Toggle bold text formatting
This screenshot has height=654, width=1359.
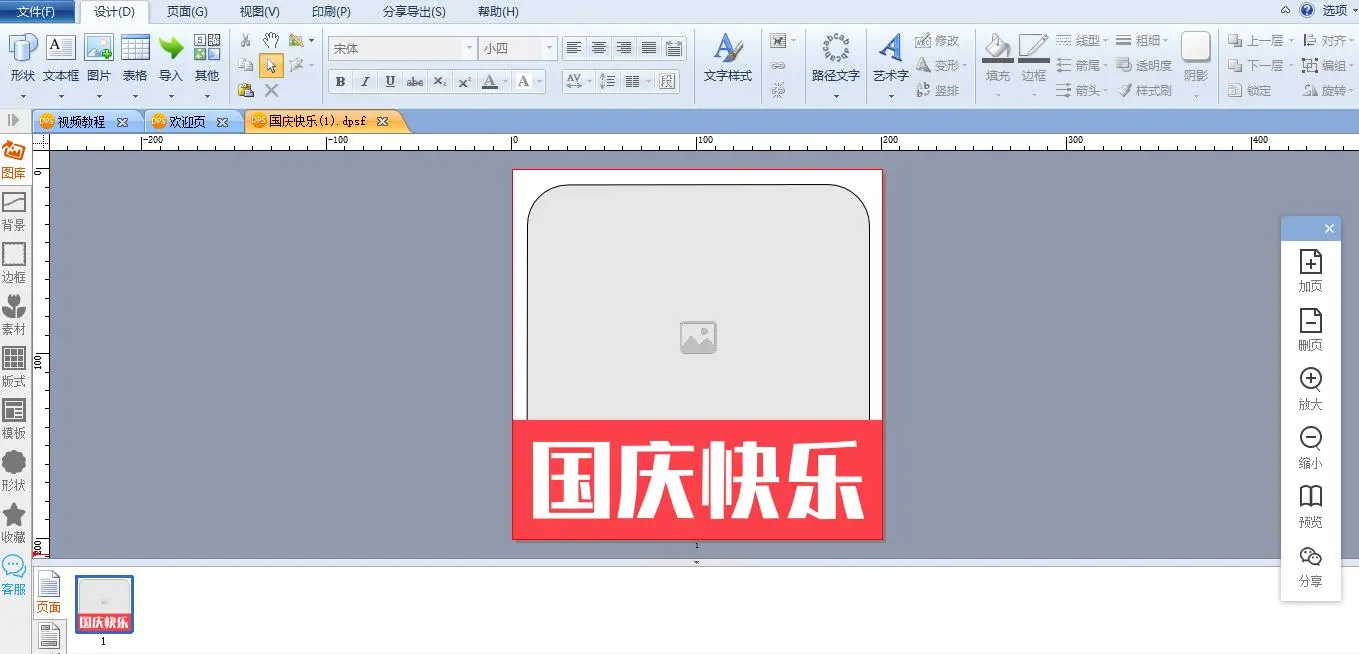340,82
